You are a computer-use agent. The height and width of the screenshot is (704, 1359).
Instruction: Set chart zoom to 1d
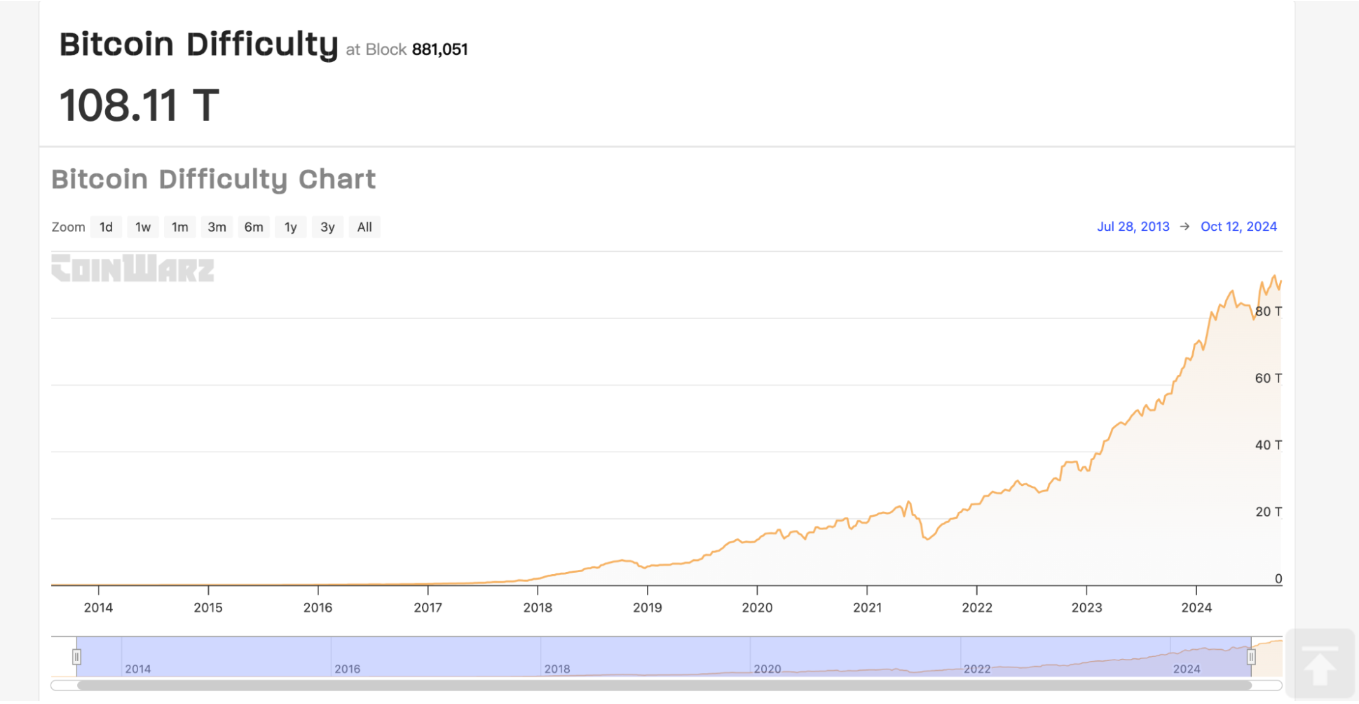(x=106, y=227)
